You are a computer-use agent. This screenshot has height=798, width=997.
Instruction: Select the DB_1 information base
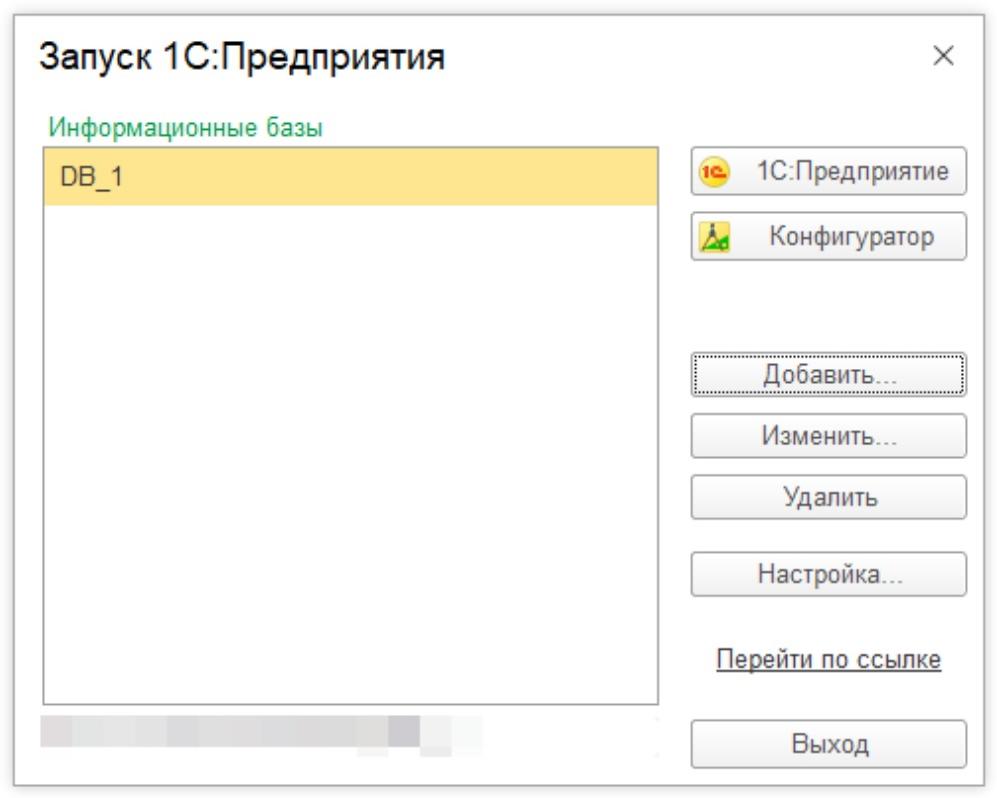tap(350, 177)
